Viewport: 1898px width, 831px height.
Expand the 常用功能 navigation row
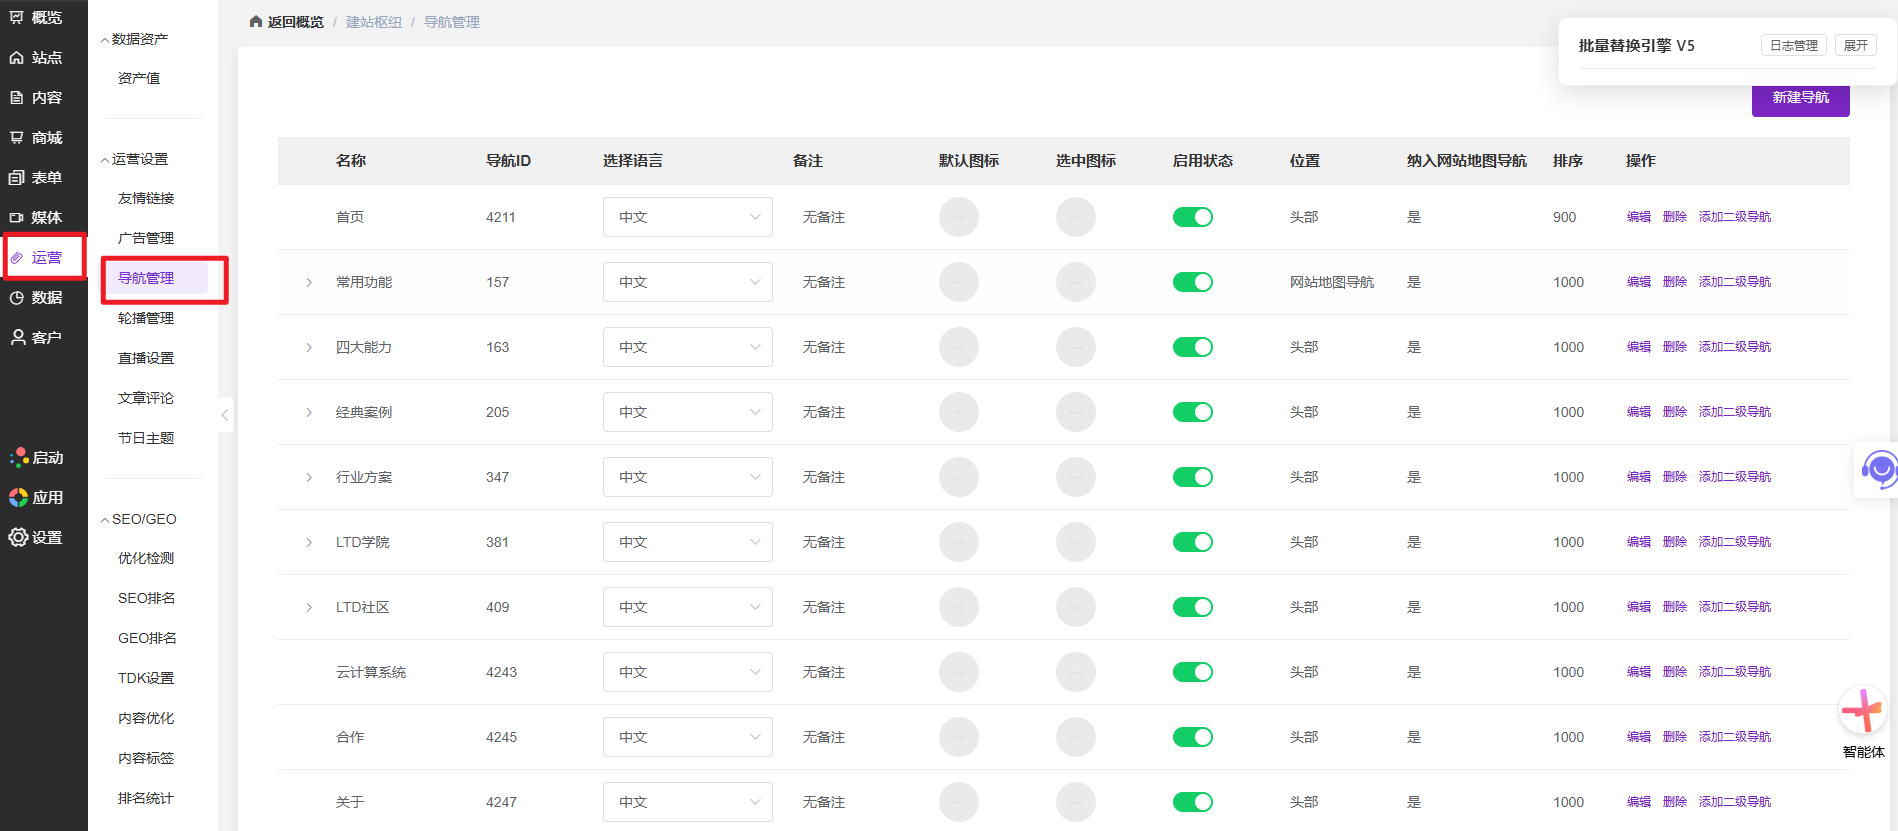309,283
